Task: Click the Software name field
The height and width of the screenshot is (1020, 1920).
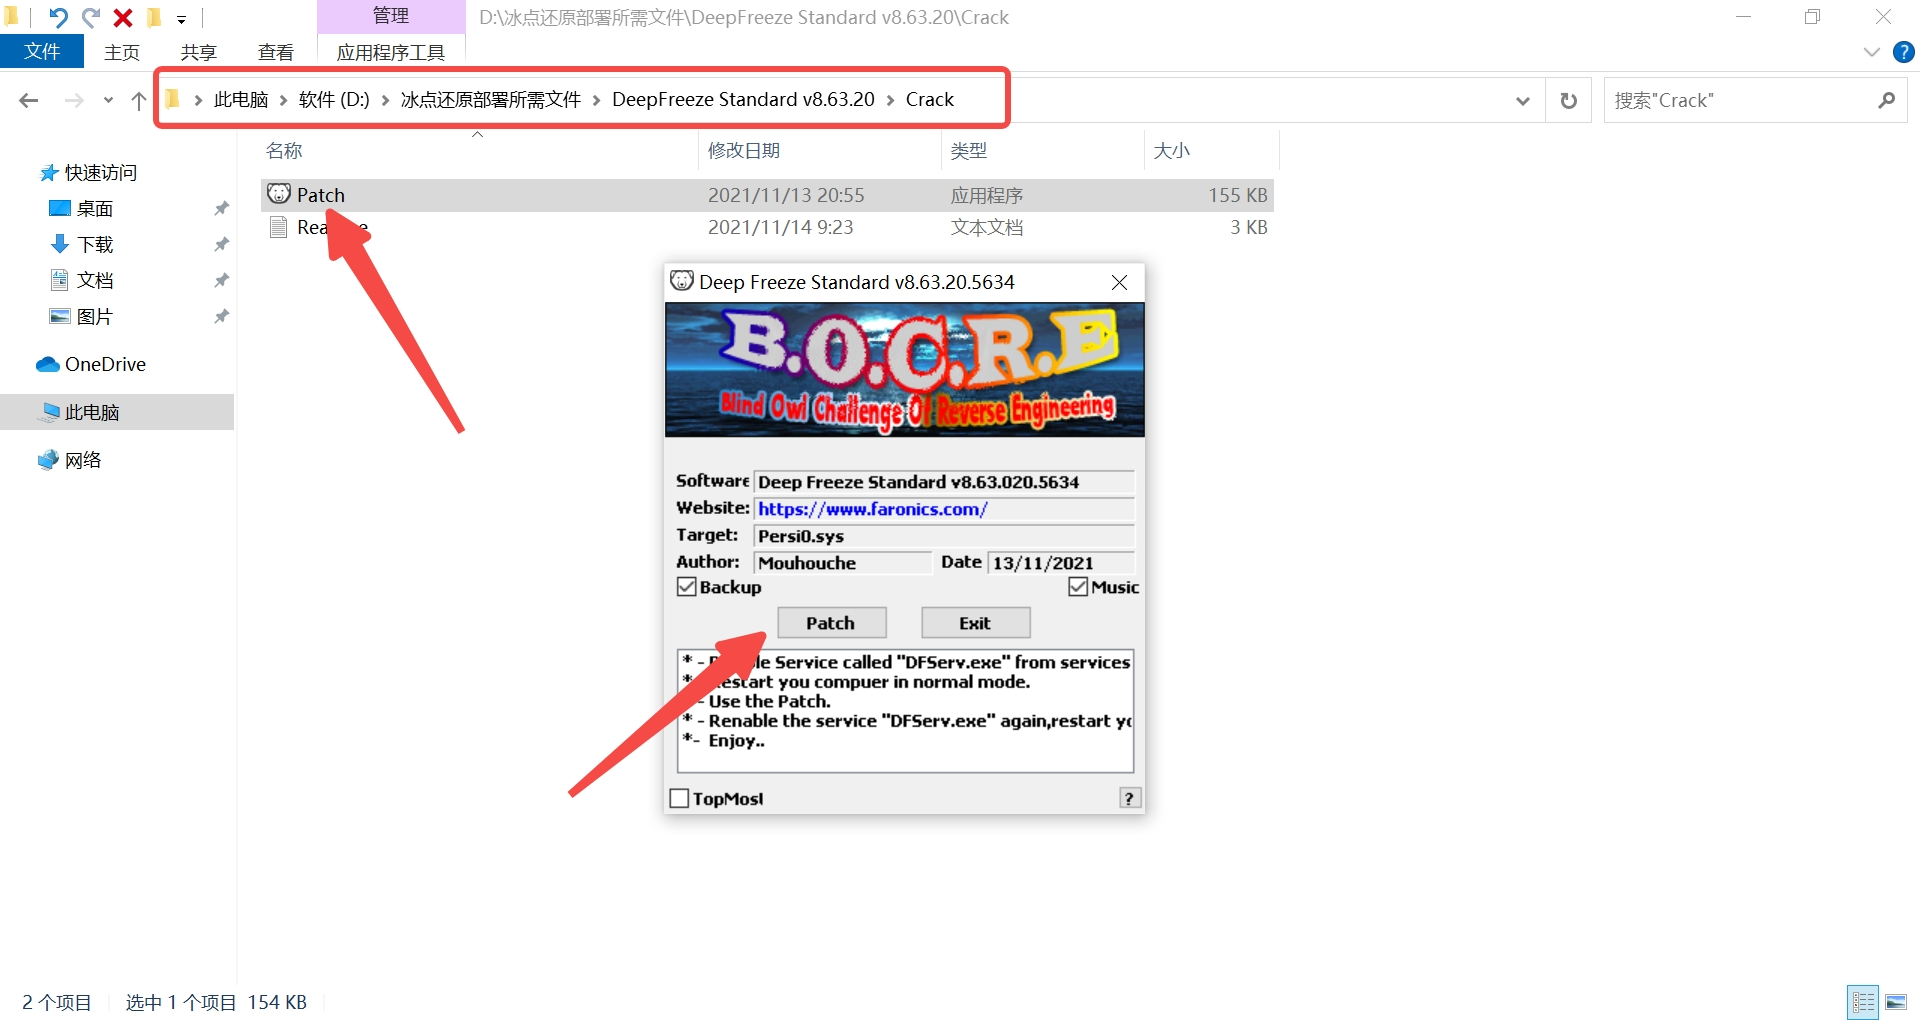Action: pyautogui.click(x=944, y=482)
